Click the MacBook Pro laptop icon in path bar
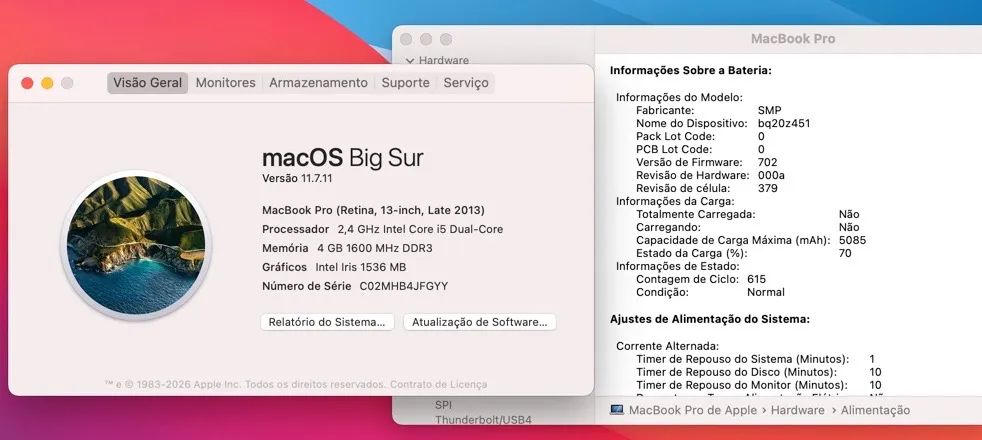982x440 pixels. point(617,410)
